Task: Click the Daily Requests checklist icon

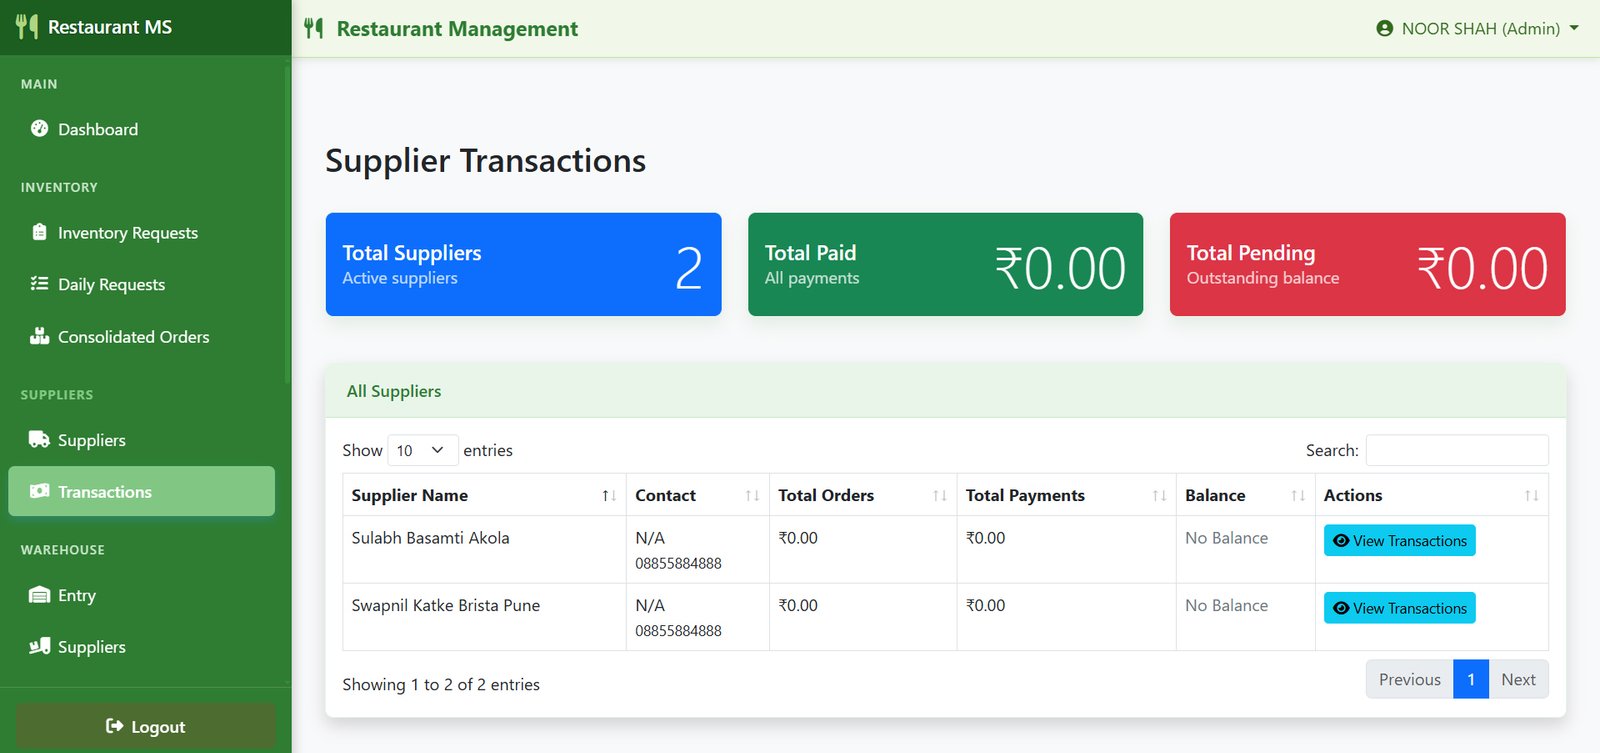Action: pyautogui.click(x=39, y=283)
